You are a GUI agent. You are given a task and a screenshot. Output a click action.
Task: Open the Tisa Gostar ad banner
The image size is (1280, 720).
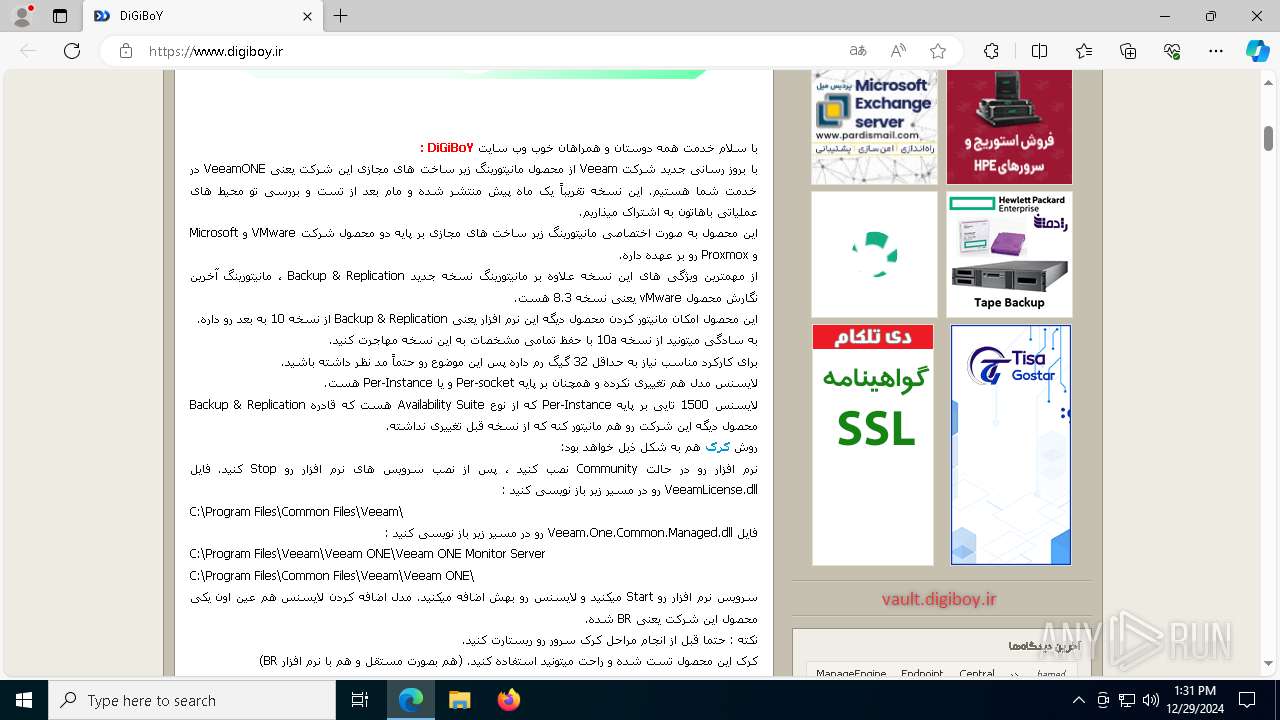[1010, 445]
